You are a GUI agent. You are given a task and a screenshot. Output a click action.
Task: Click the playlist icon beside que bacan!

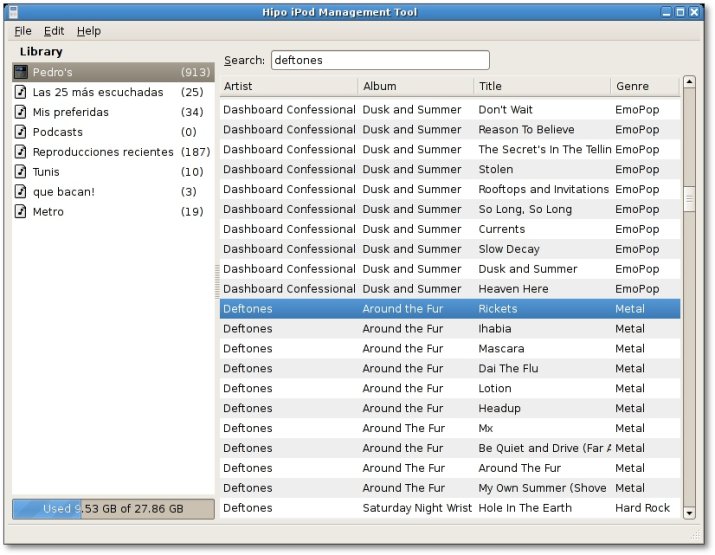pos(21,192)
